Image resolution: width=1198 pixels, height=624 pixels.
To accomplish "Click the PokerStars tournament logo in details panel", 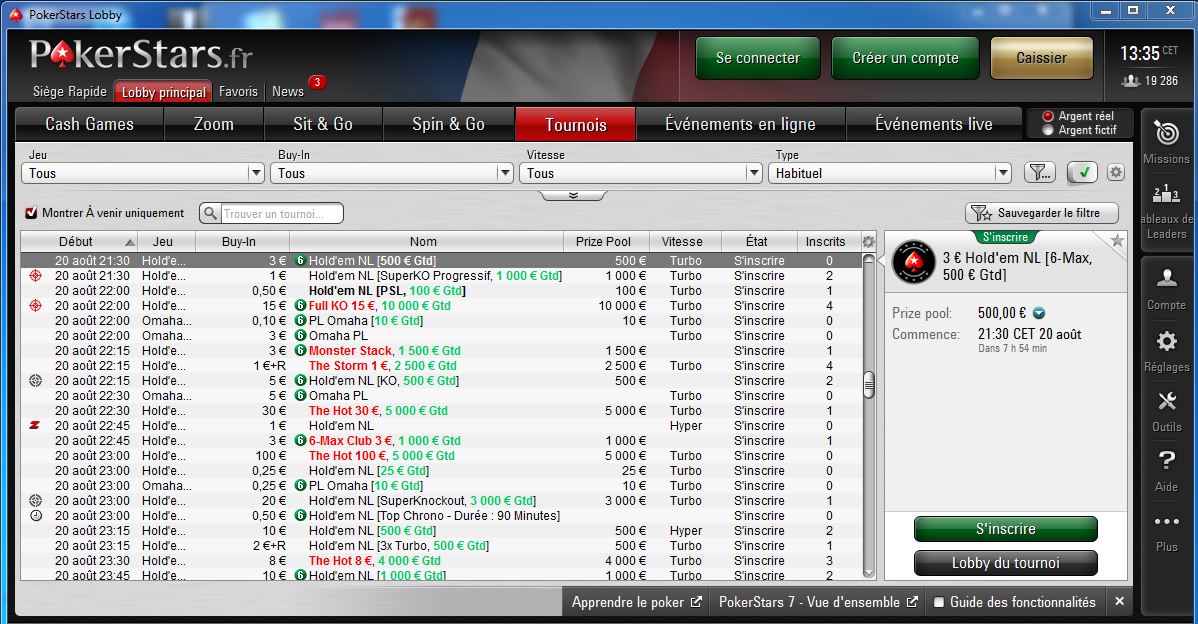I will (914, 262).
